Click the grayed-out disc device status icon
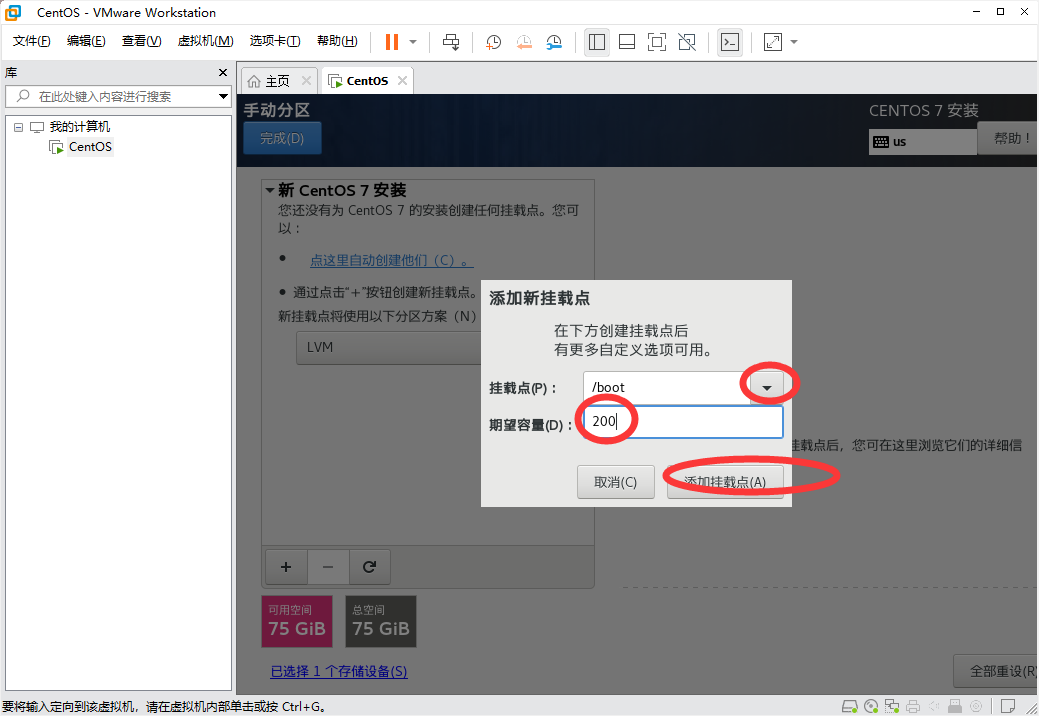1039x716 pixels. coord(975,706)
